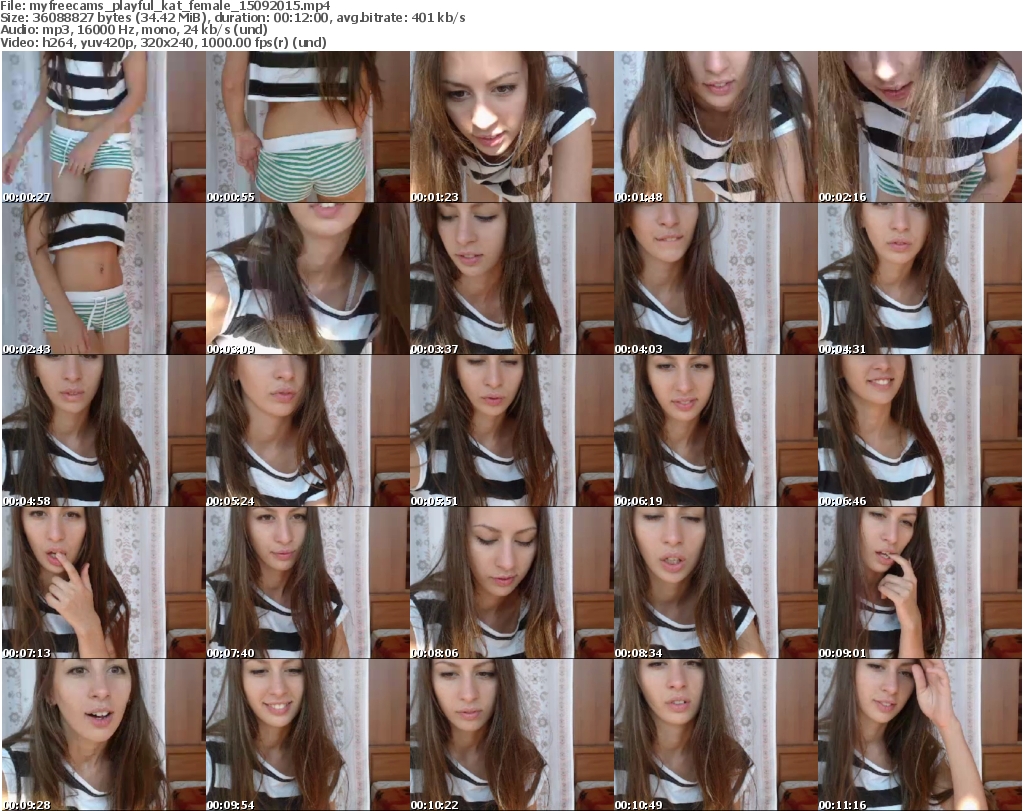
Task: Select the thumbnail at 00:04:58
Action: click(x=104, y=431)
